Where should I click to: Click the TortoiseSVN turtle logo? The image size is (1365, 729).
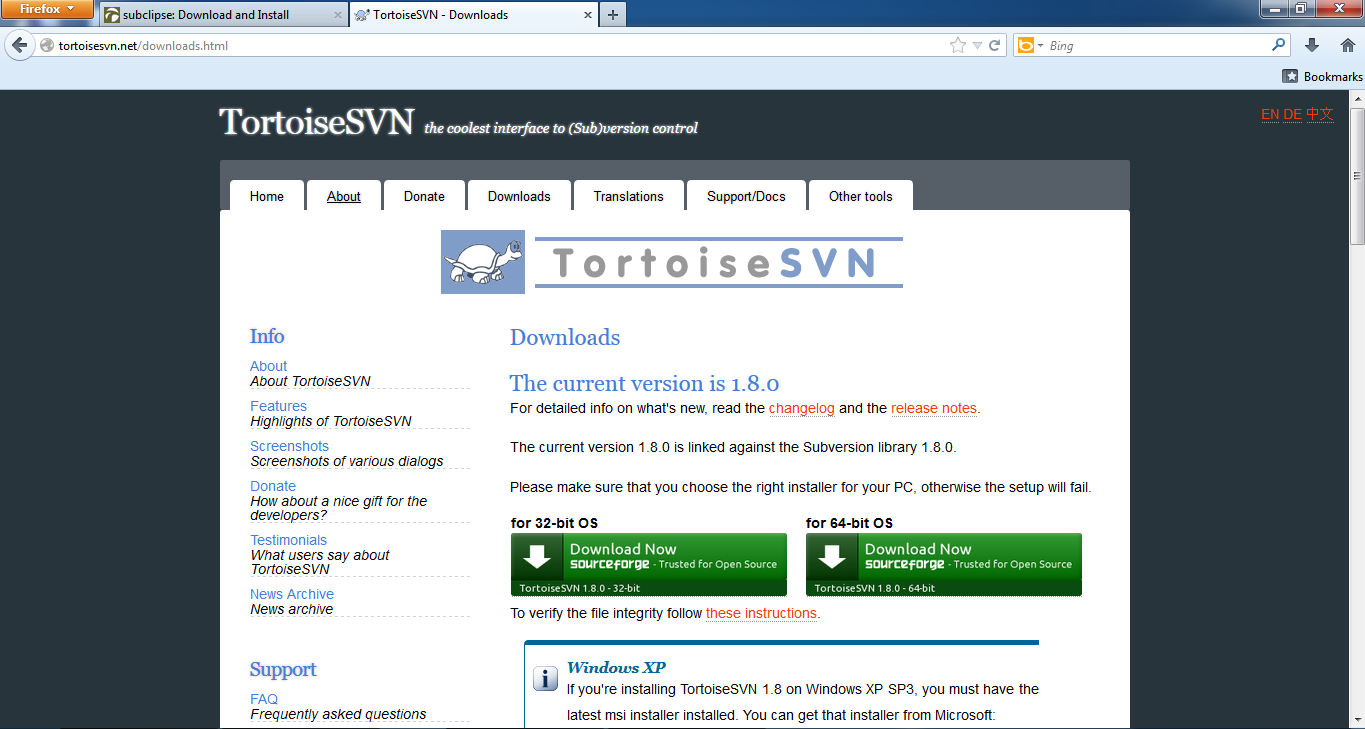tap(482, 262)
